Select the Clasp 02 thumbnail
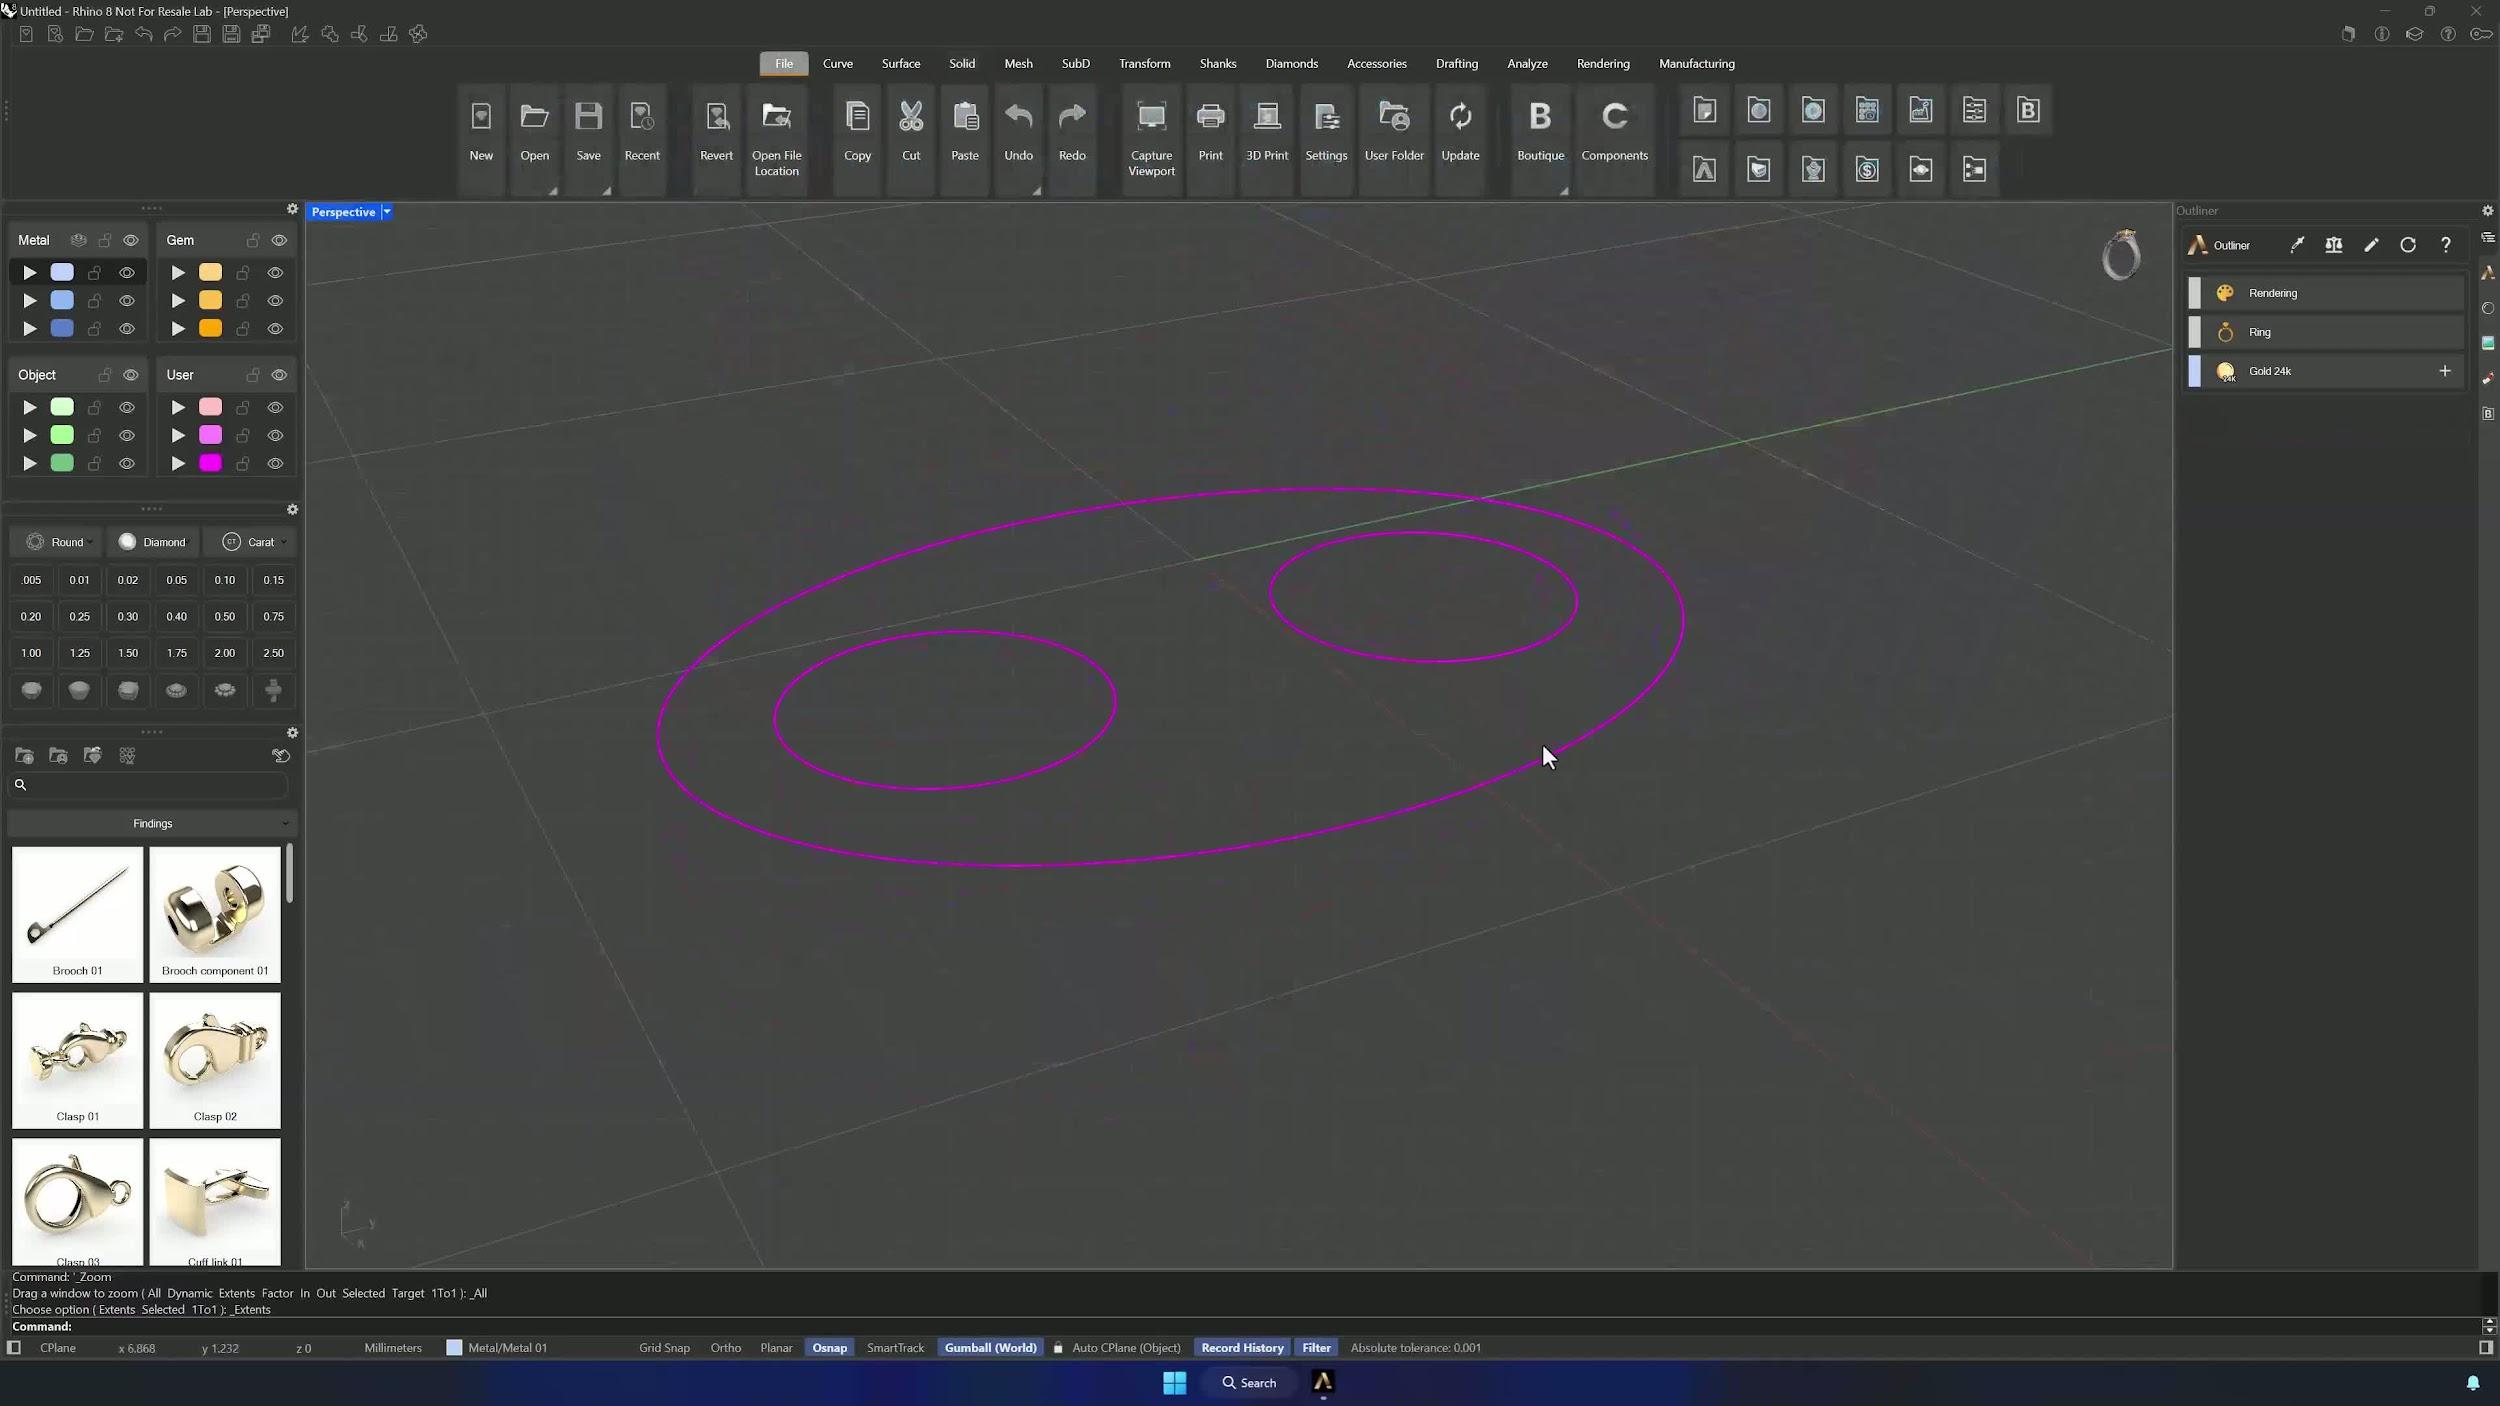Screen dimensions: 2500x1406 click(215, 1060)
